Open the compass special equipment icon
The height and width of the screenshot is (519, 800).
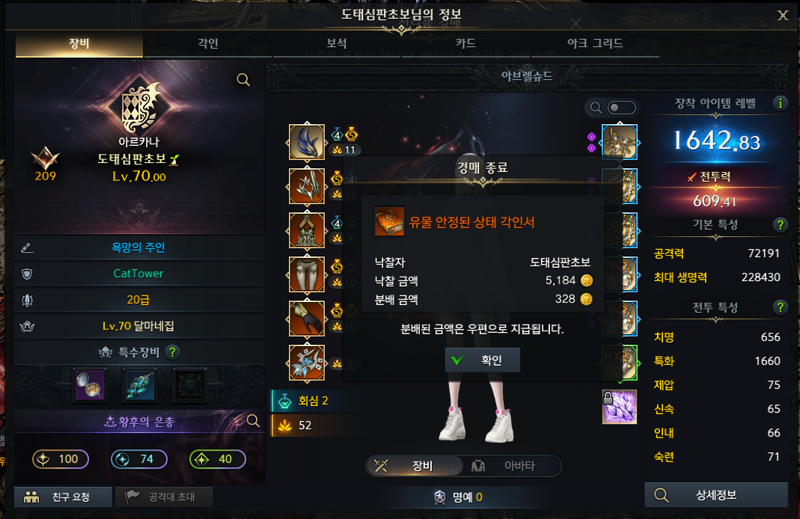(90, 384)
